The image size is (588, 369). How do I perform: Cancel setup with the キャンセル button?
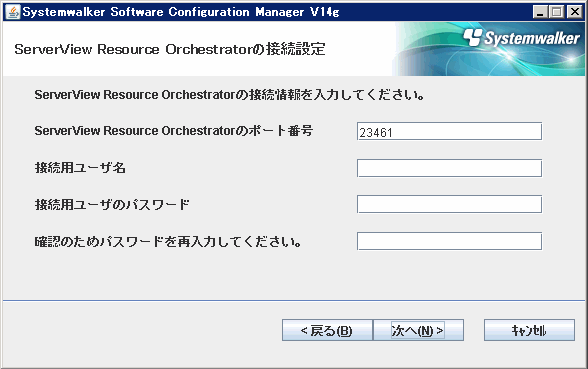point(529,330)
